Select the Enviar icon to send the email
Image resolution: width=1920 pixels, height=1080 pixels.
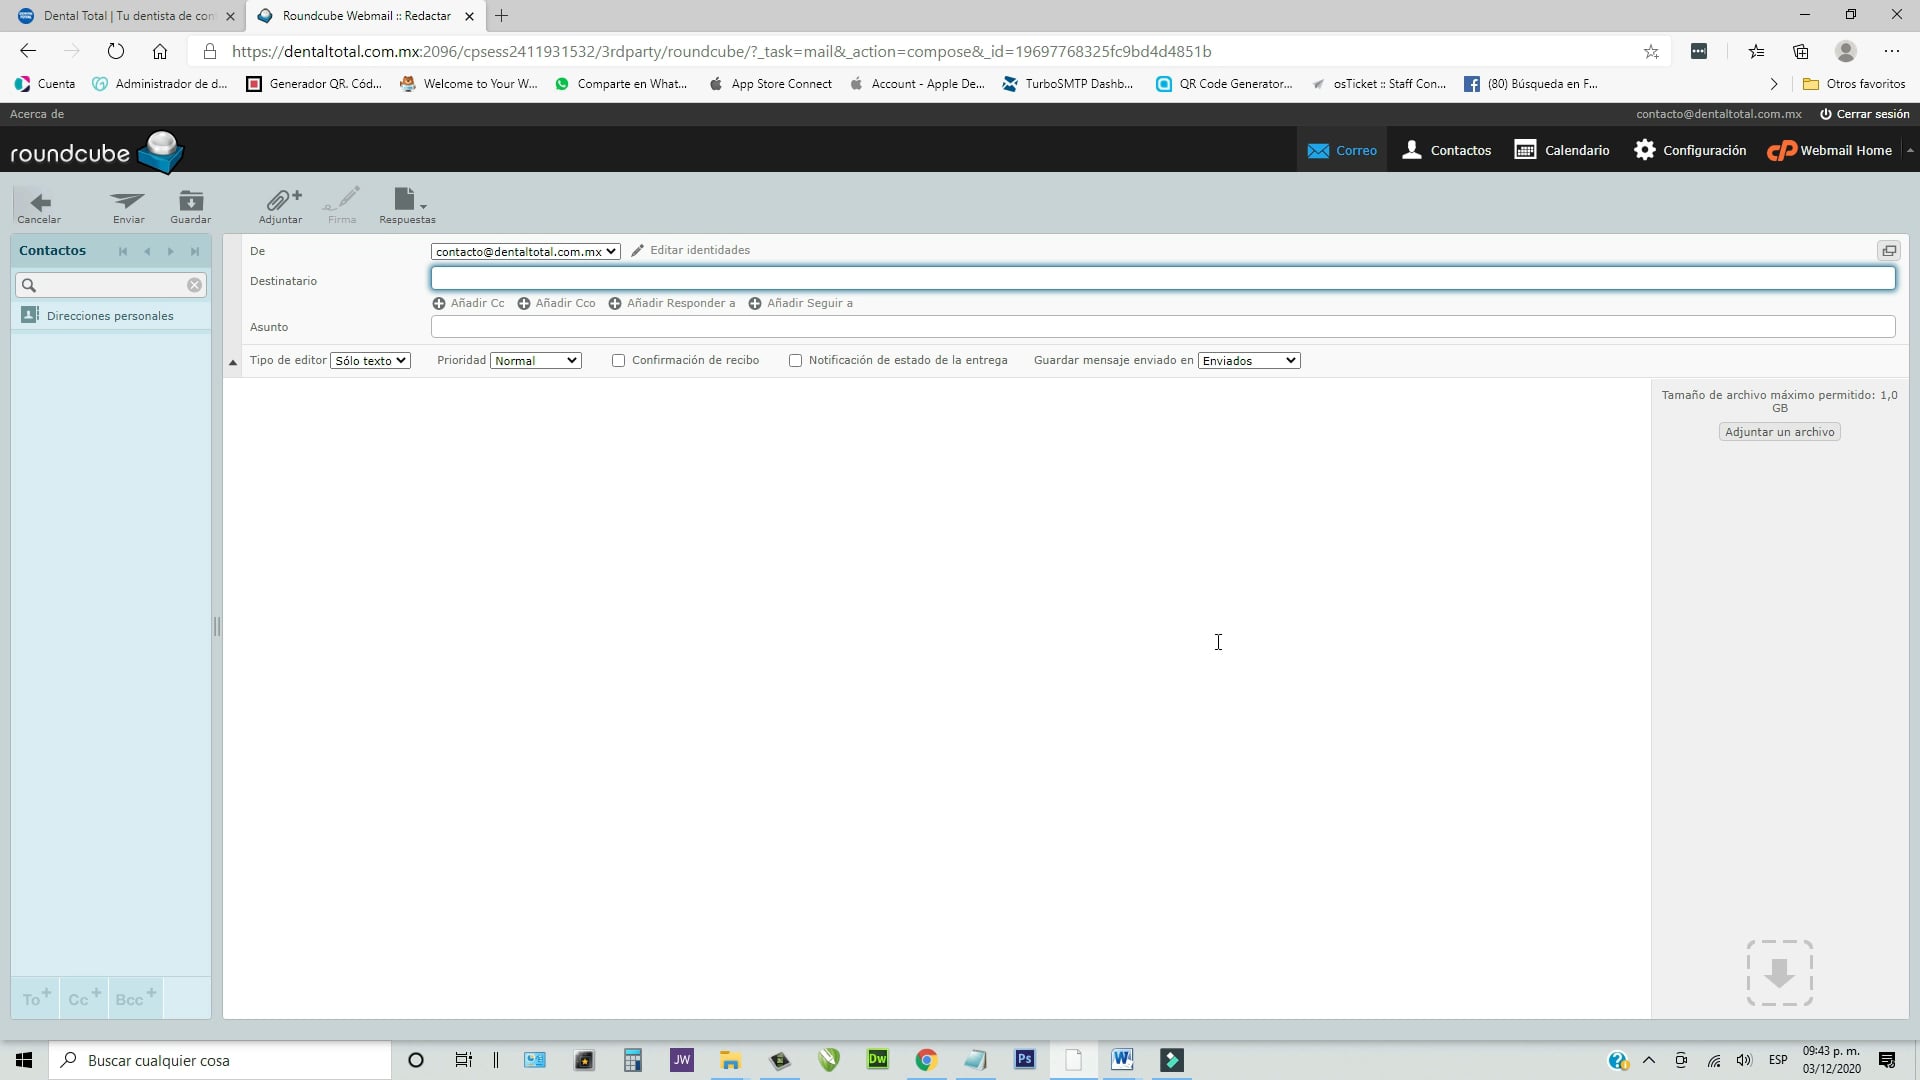click(127, 206)
